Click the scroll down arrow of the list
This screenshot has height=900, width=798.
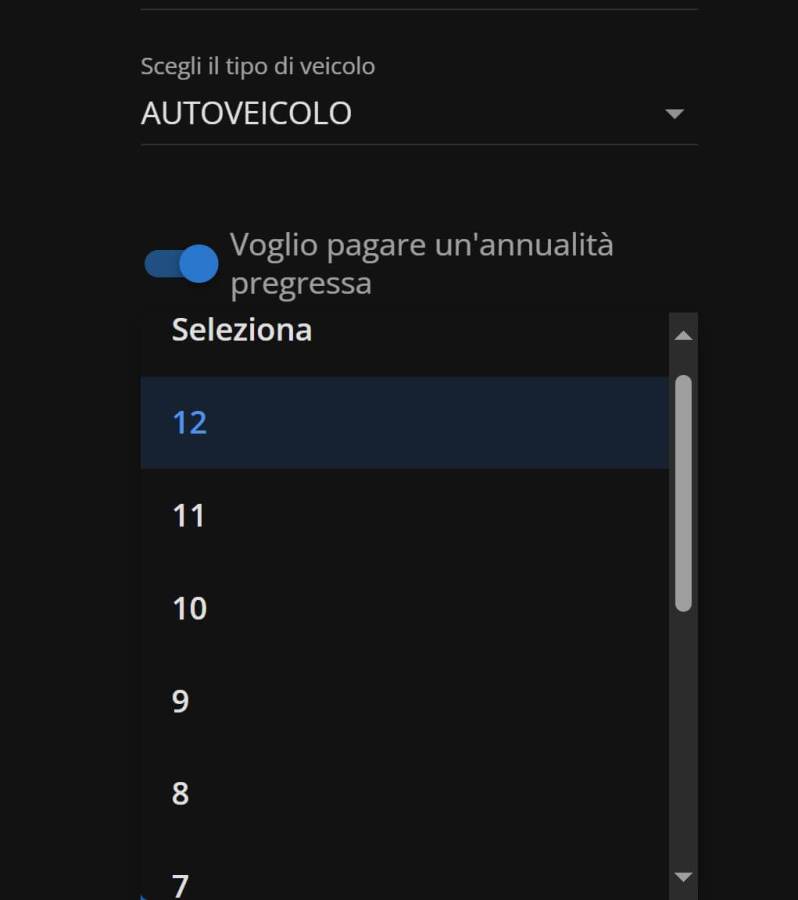684,877
